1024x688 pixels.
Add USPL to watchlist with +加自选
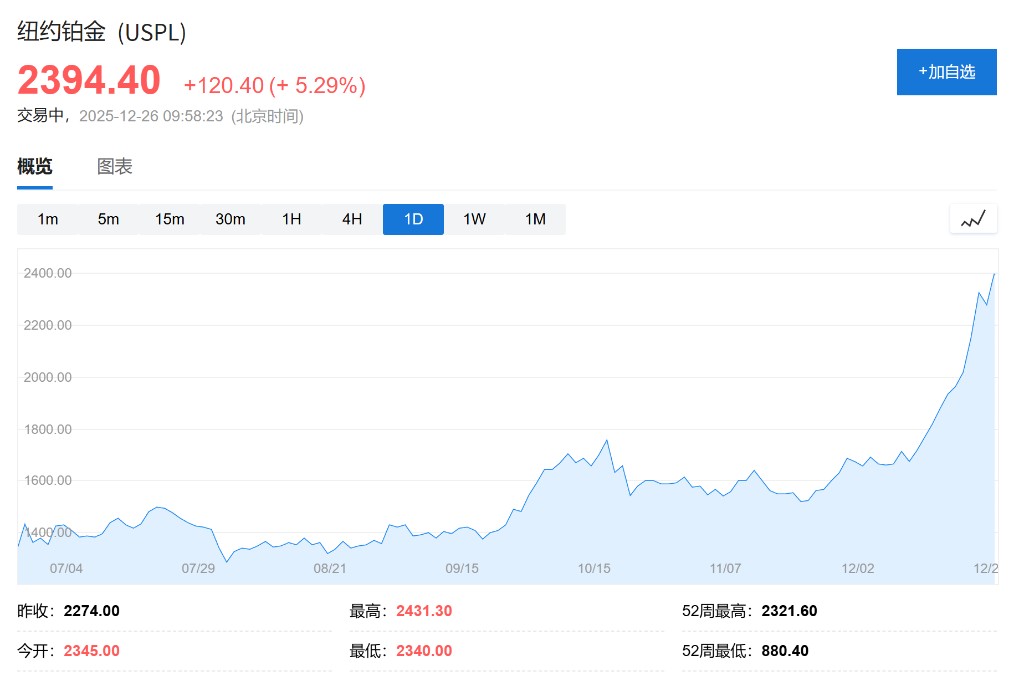[946, 72]
